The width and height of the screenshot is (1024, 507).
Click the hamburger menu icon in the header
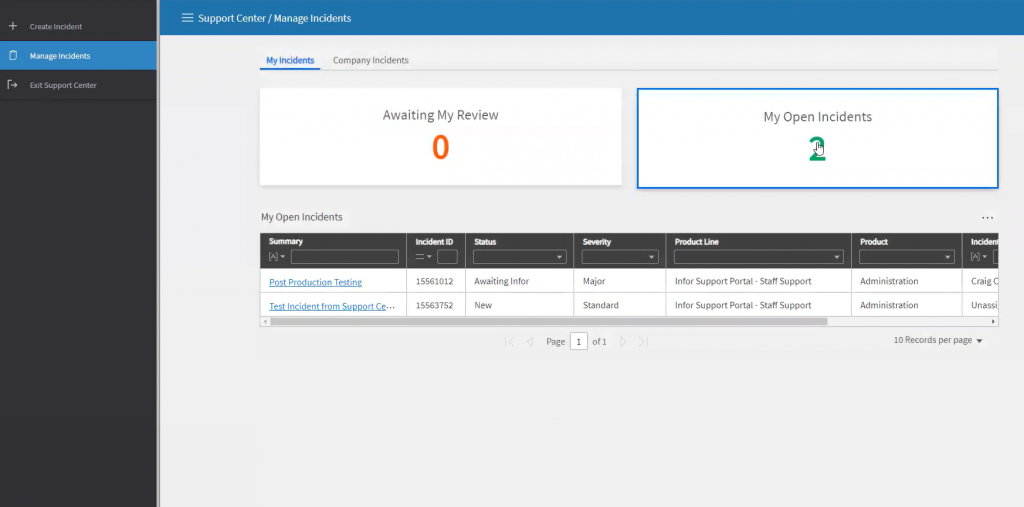point(187,18)
